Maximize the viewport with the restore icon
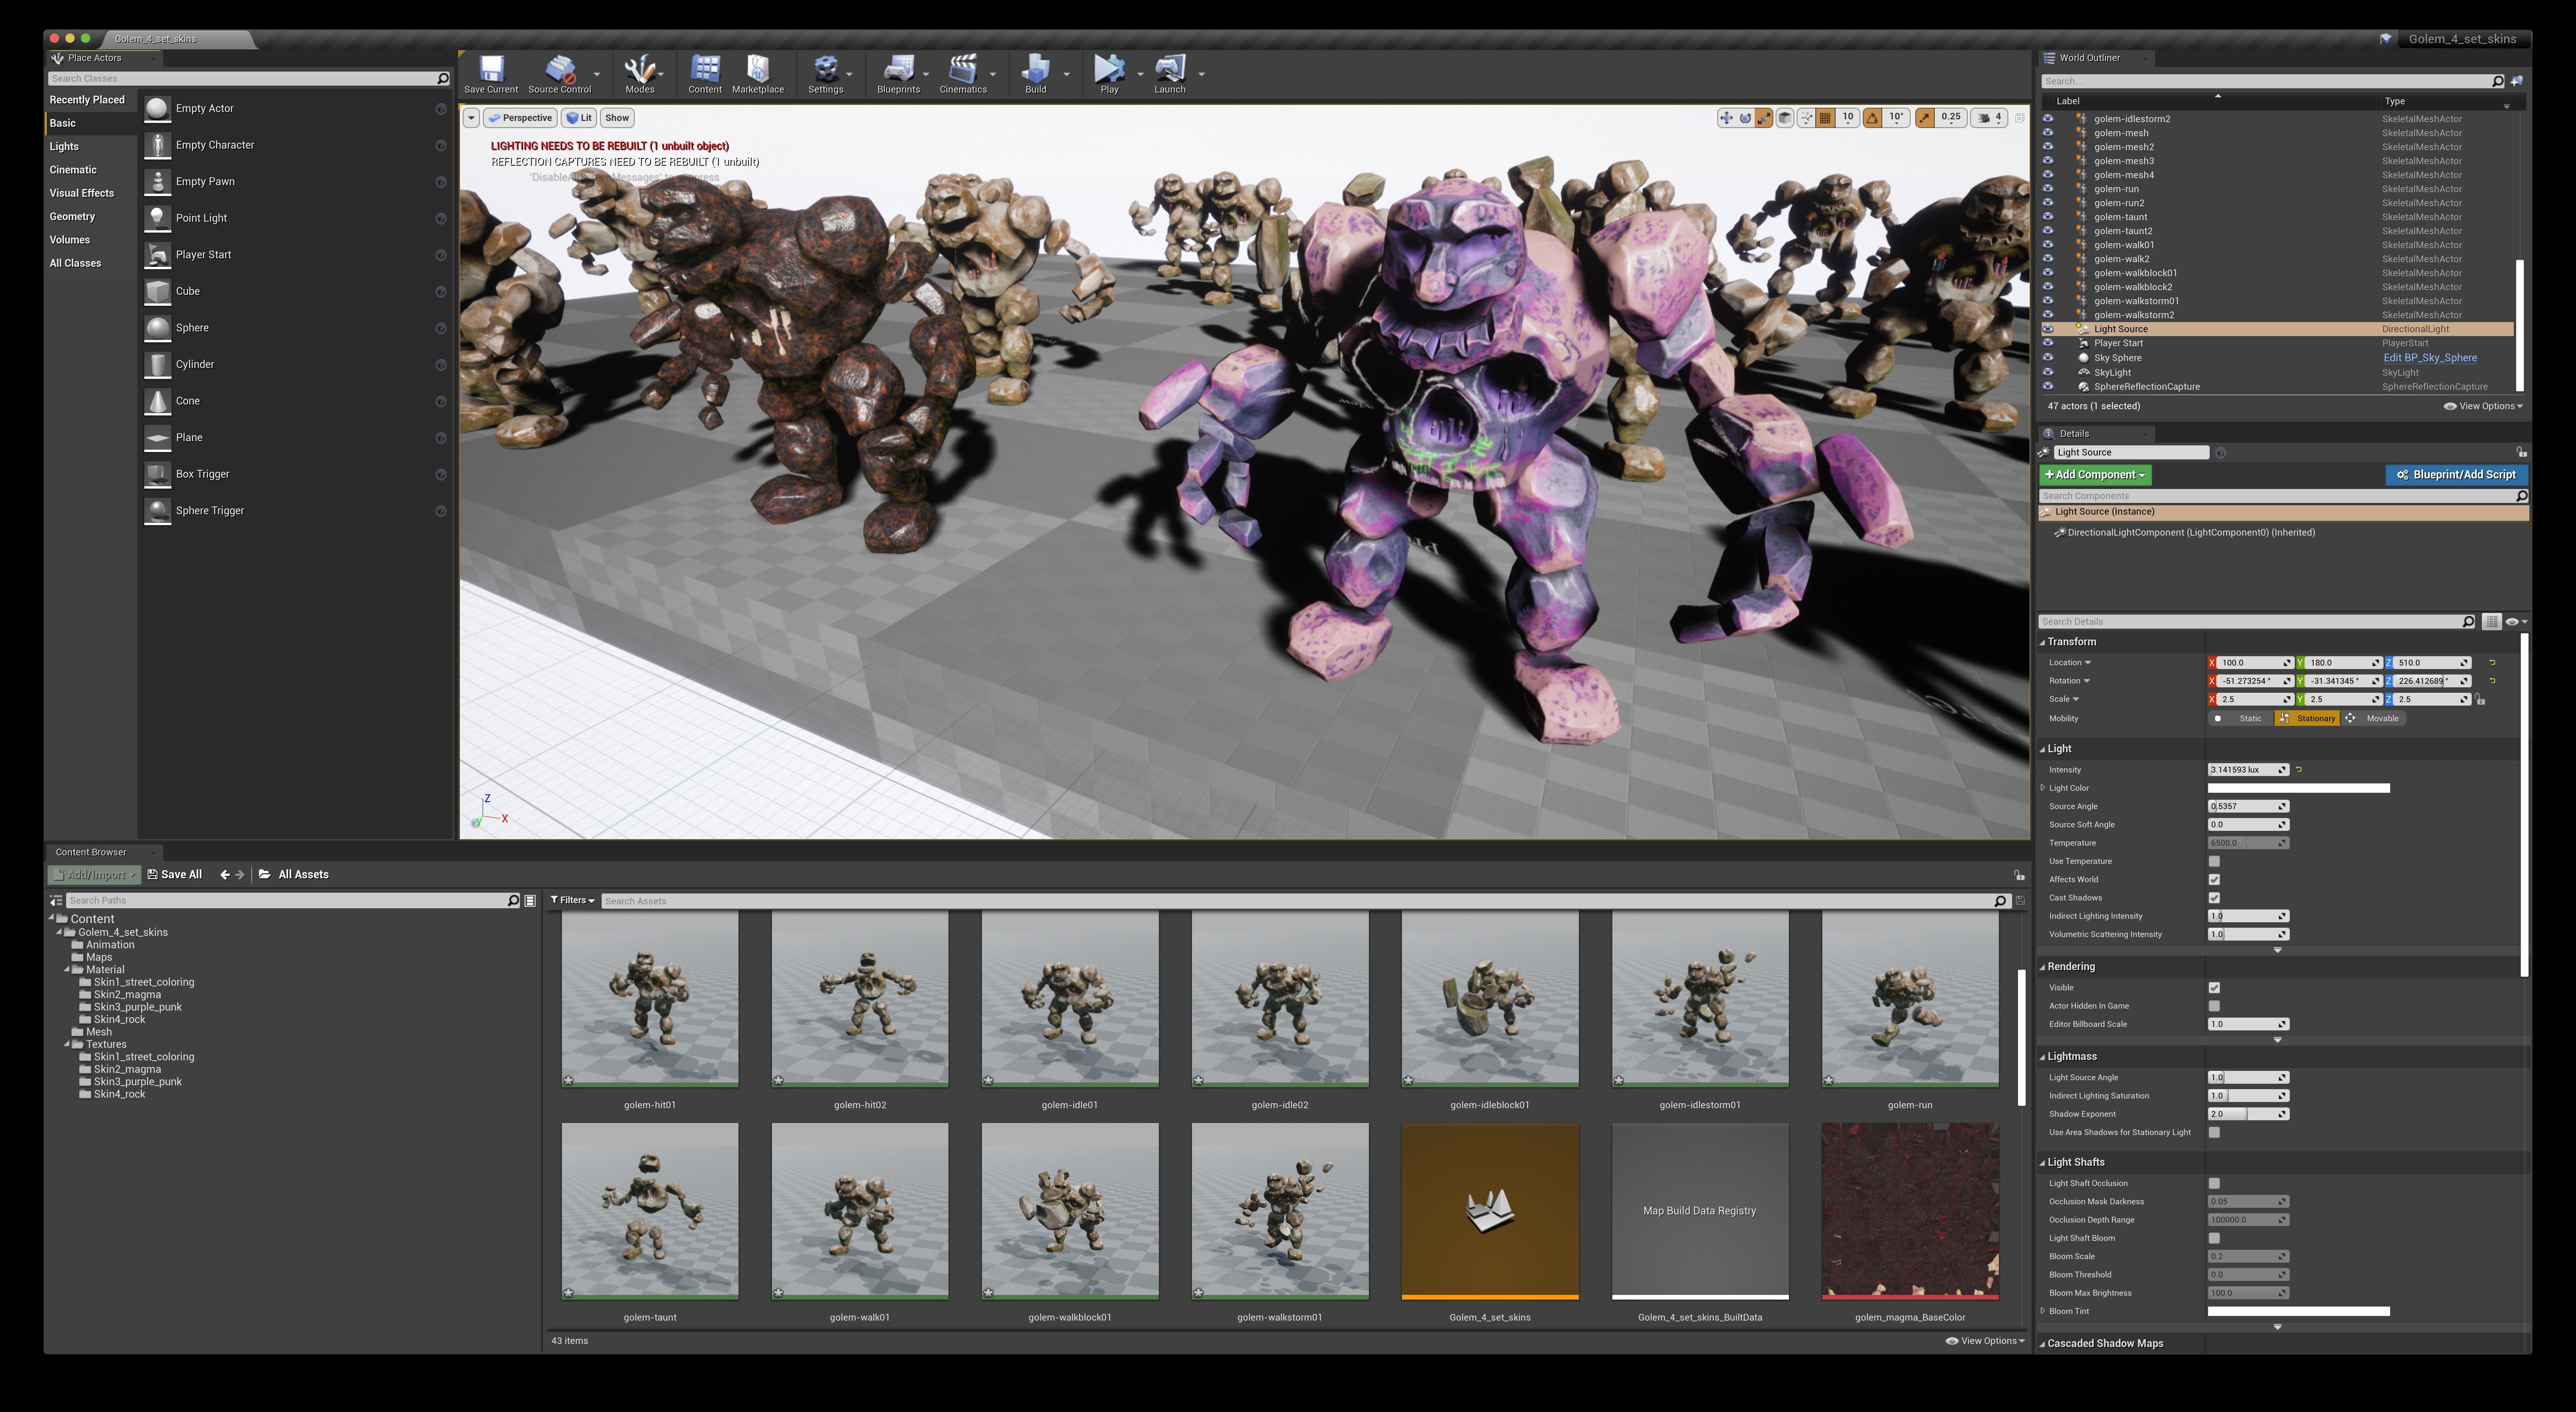This screenshot has height=1412, width=2576. (x=2019, y=118)
